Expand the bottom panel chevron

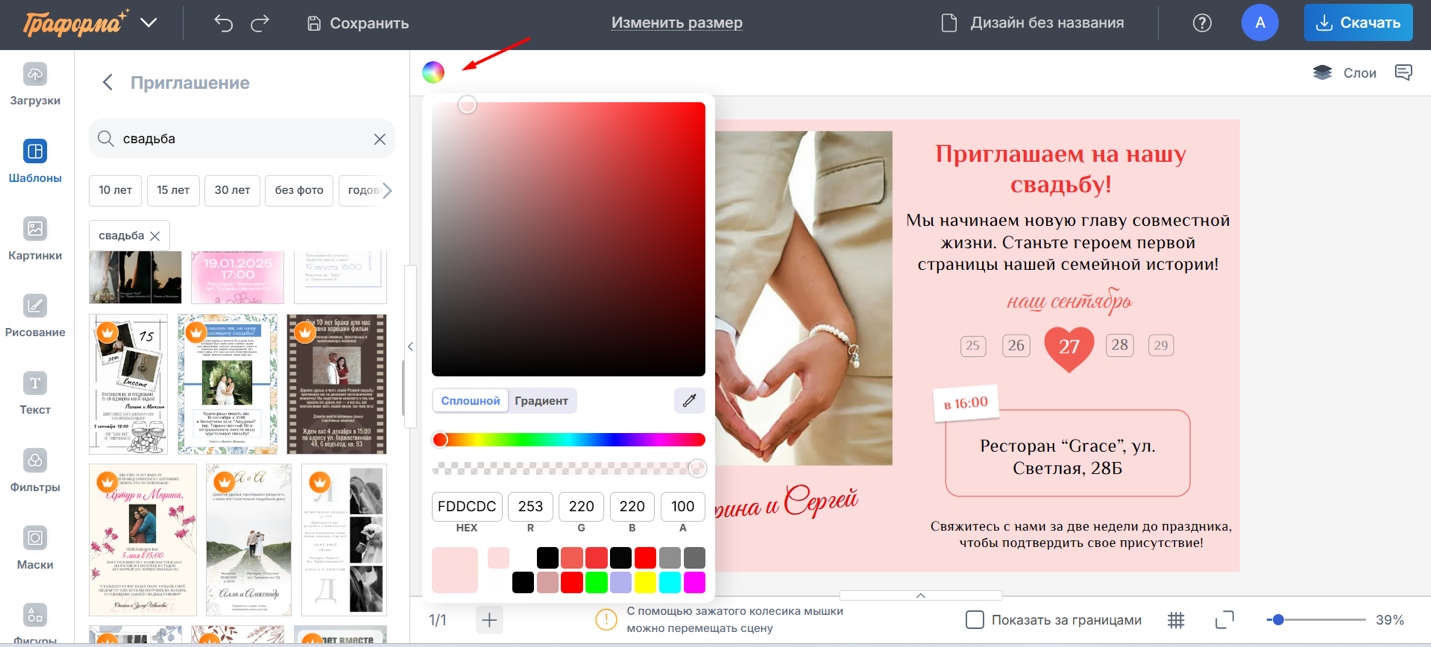pyautogui.click(x=919, y=595)
